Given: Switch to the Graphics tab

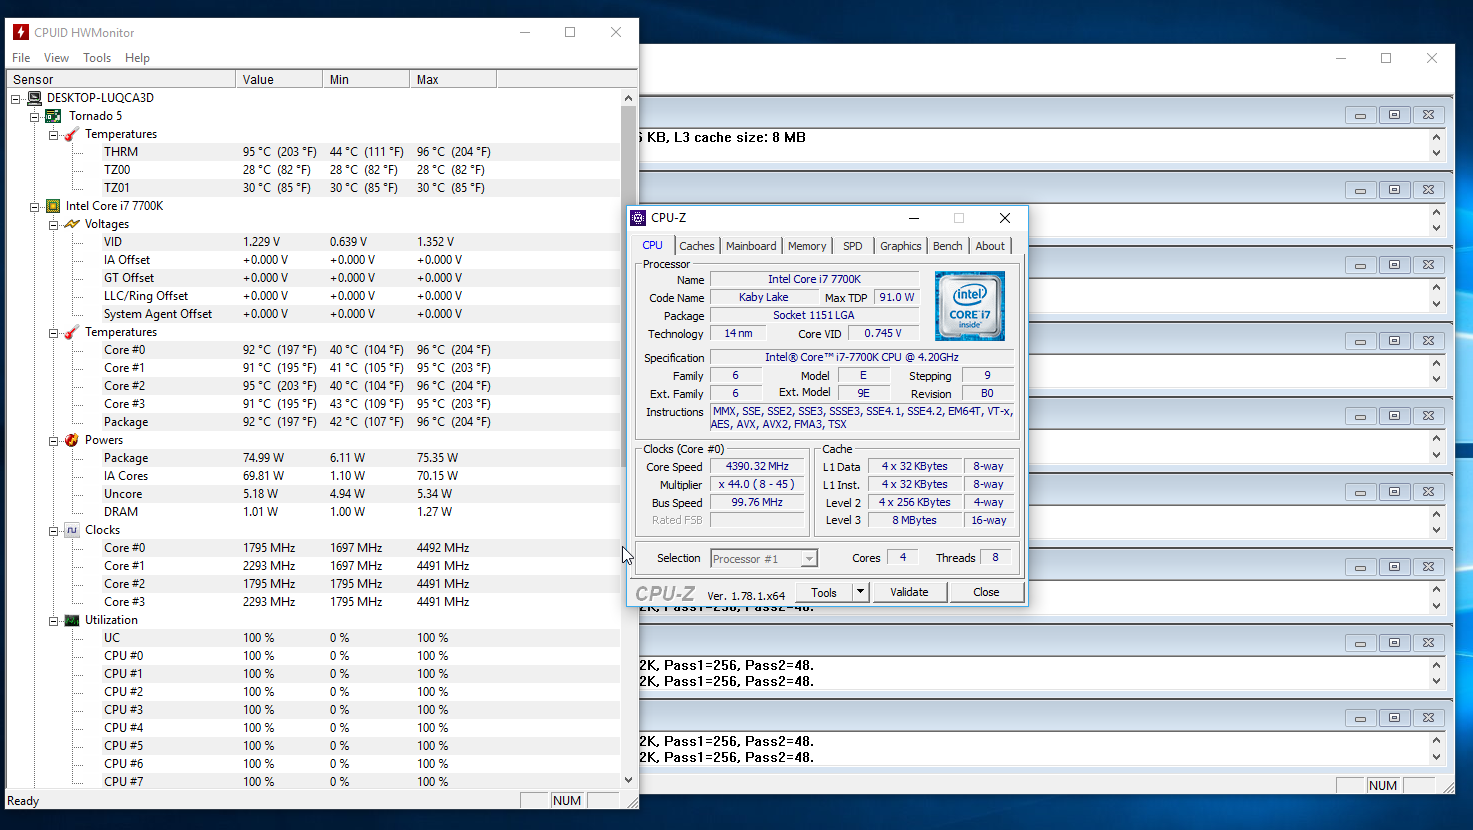Looking at the screenshot, I should point(901,246).
